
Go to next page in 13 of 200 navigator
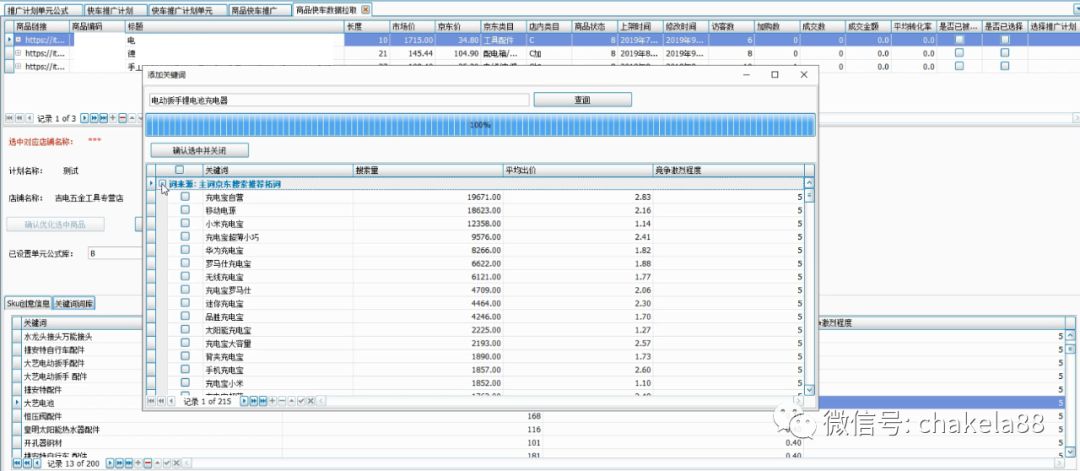(x=119, y=463)
